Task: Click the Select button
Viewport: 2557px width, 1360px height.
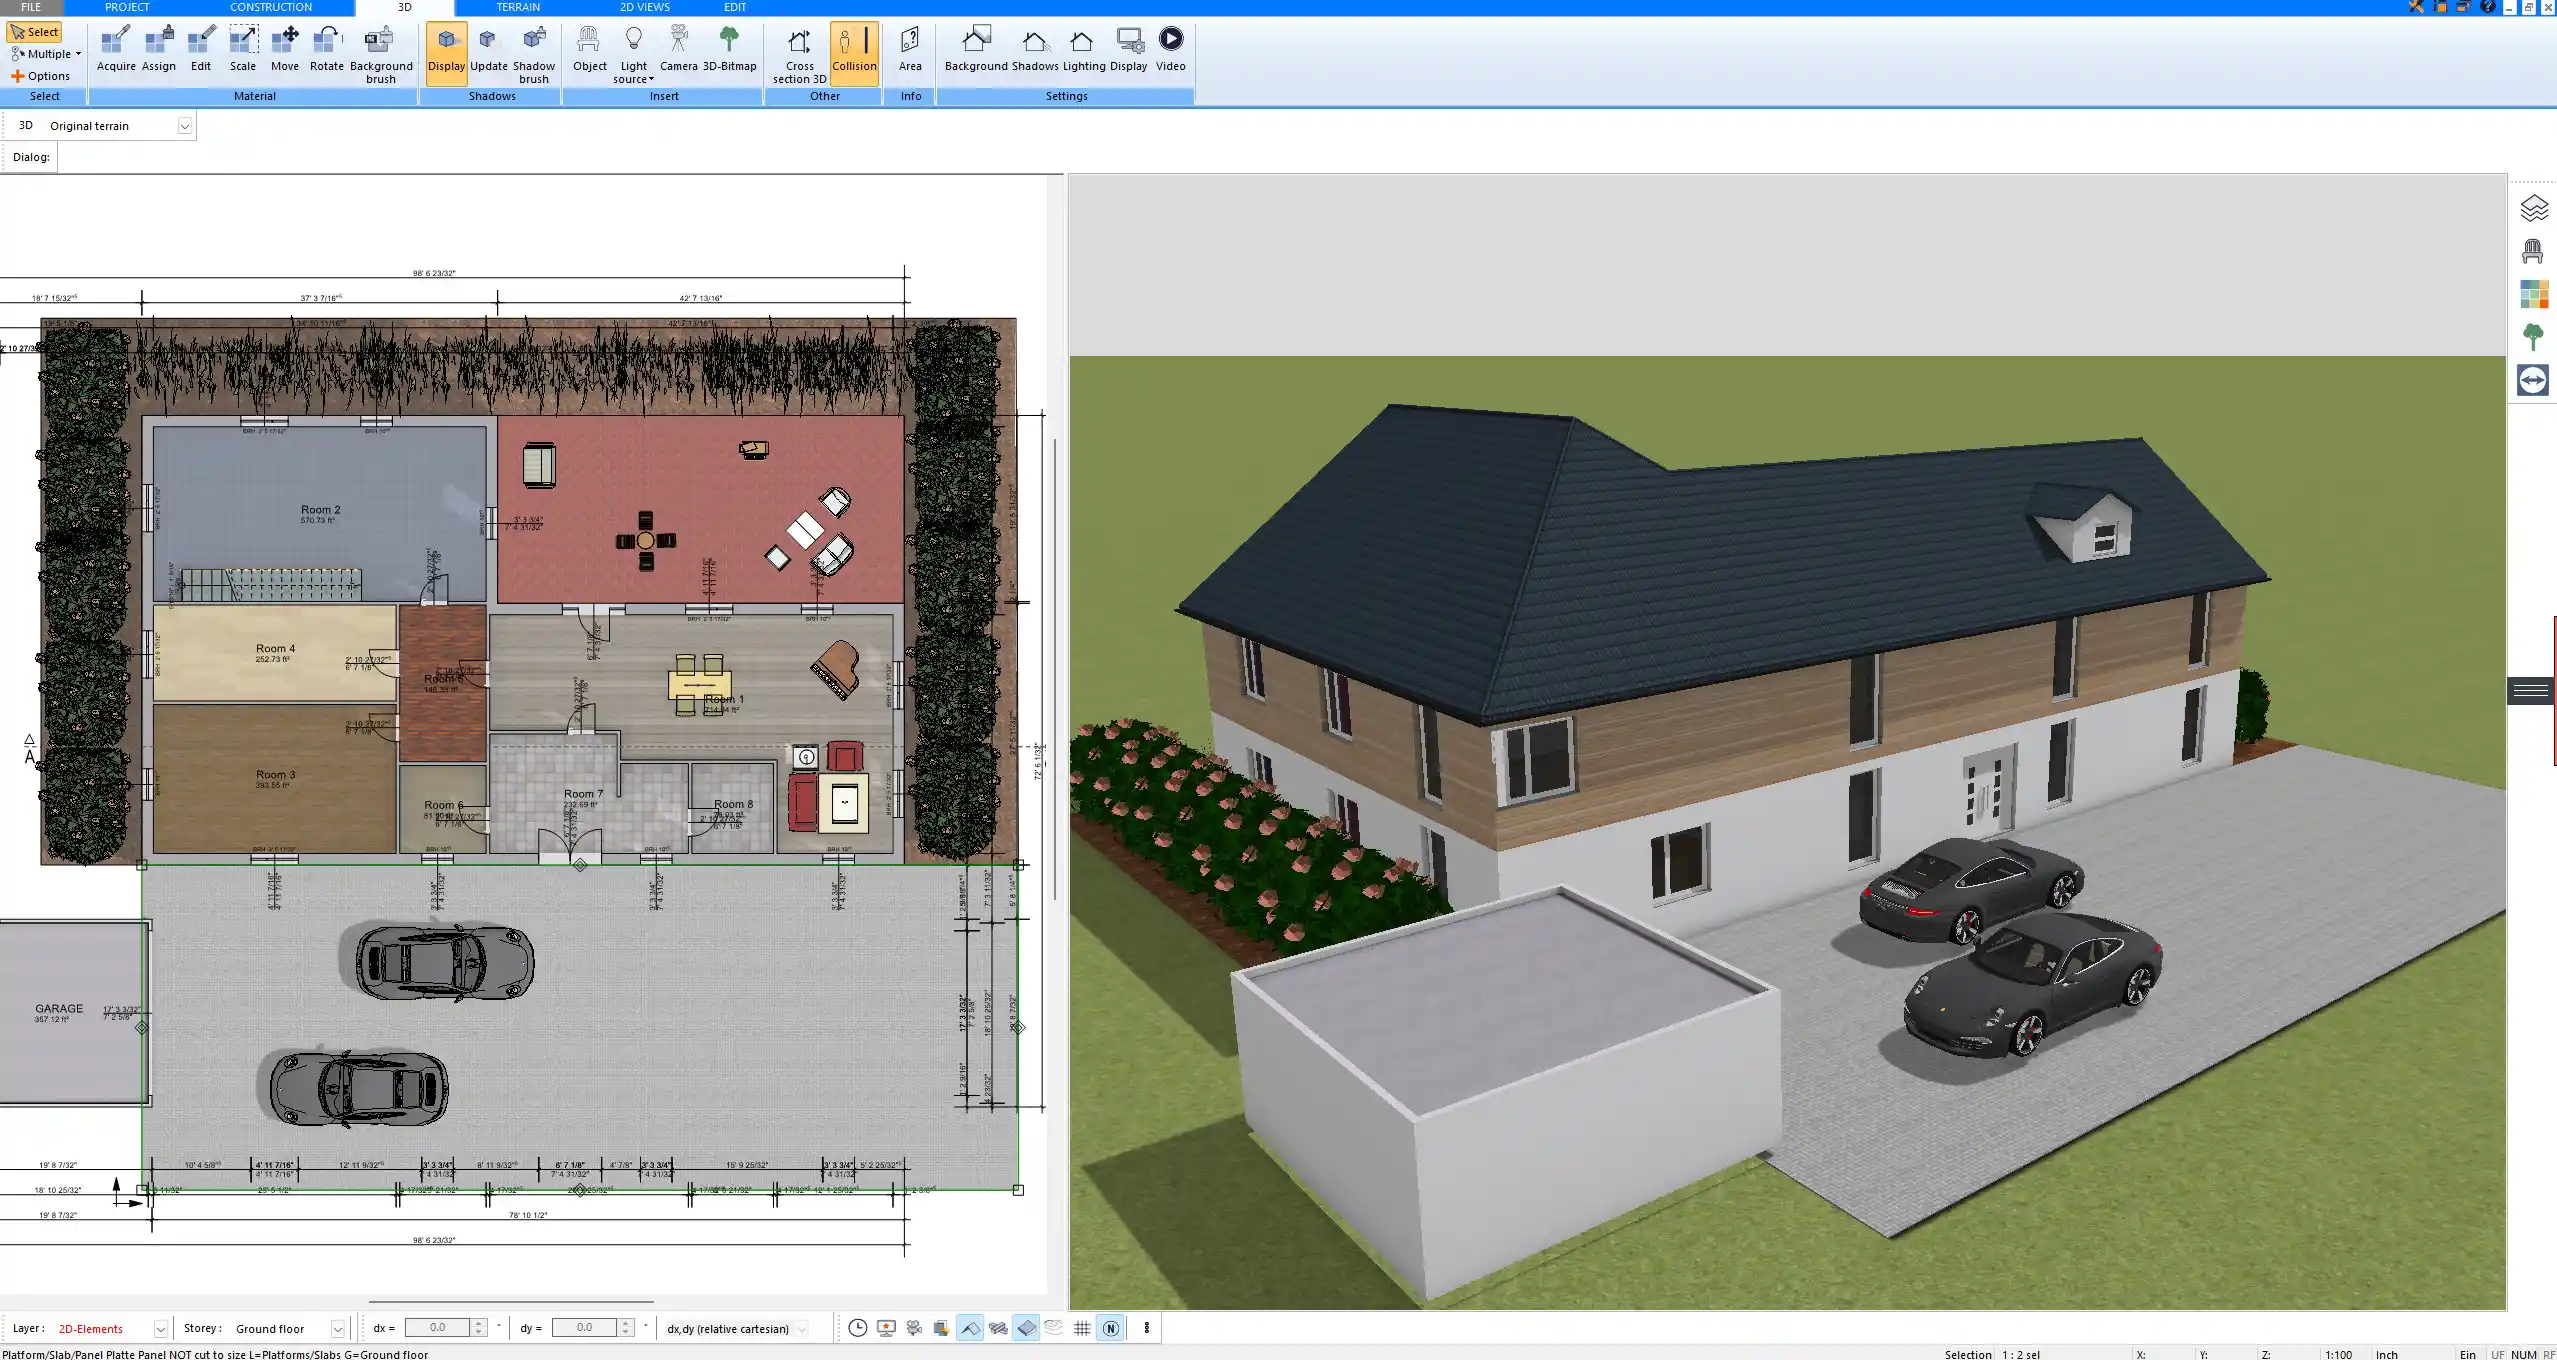Action: (x=35, y=31)
